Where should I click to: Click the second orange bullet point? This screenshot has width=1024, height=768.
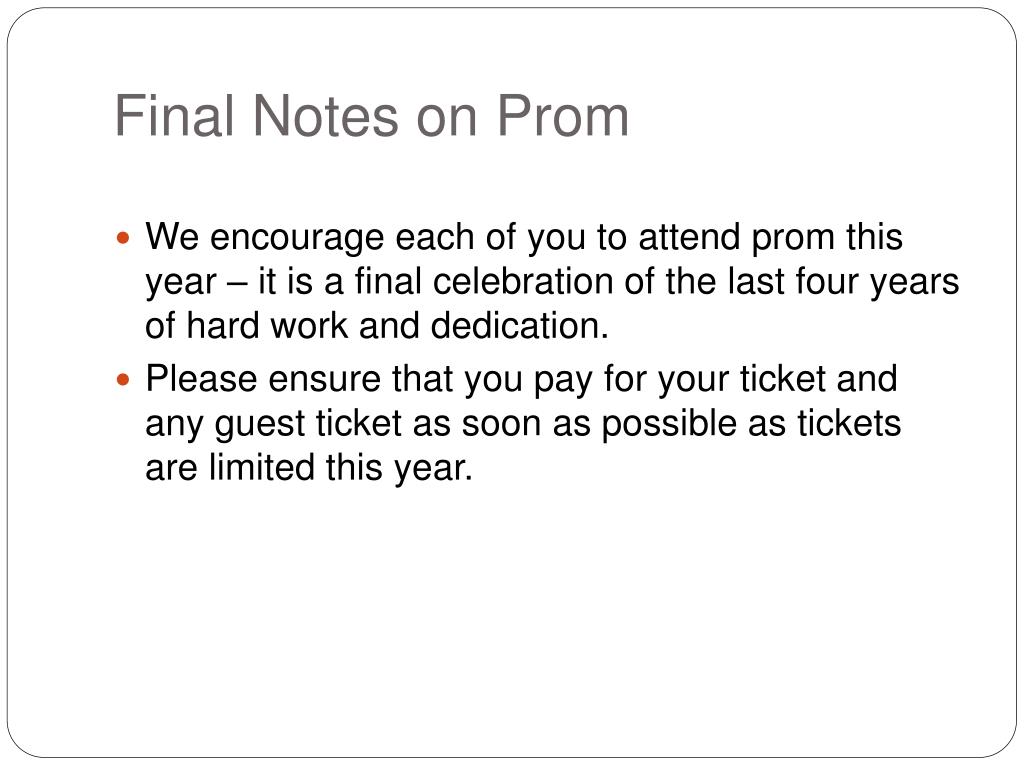(123, 379)
